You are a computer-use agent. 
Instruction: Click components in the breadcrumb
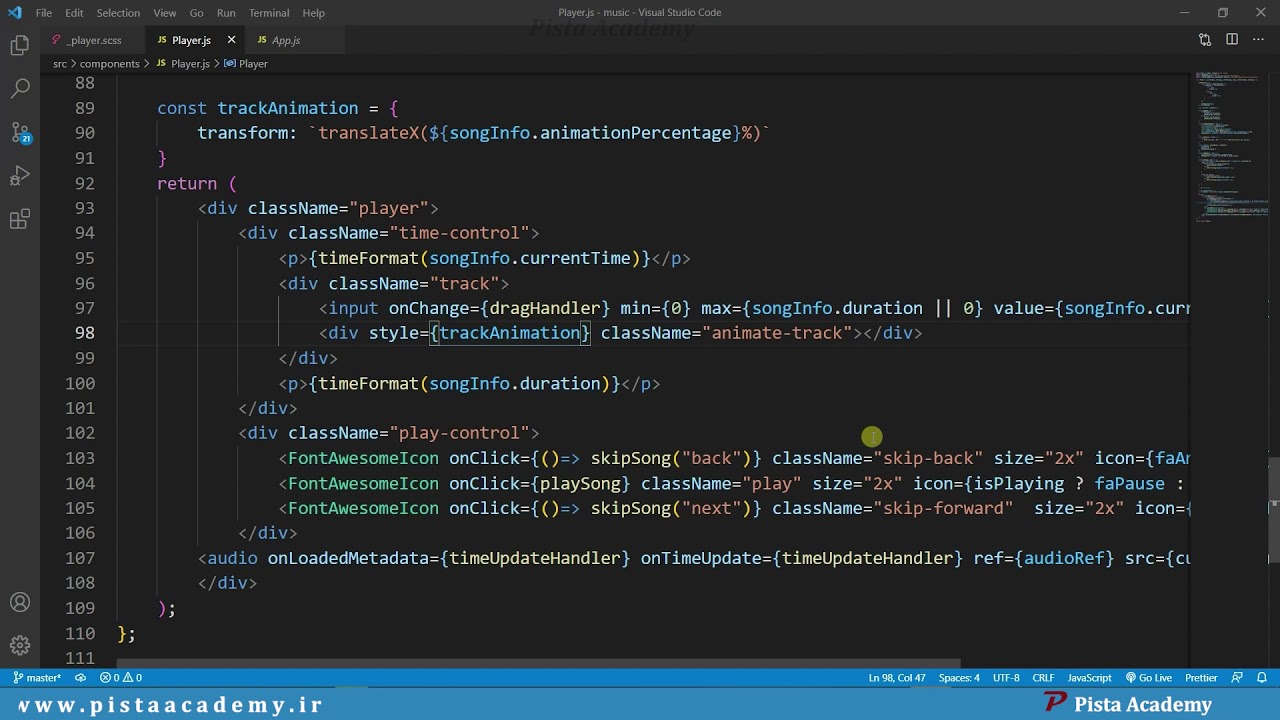[x=110, y=63]
